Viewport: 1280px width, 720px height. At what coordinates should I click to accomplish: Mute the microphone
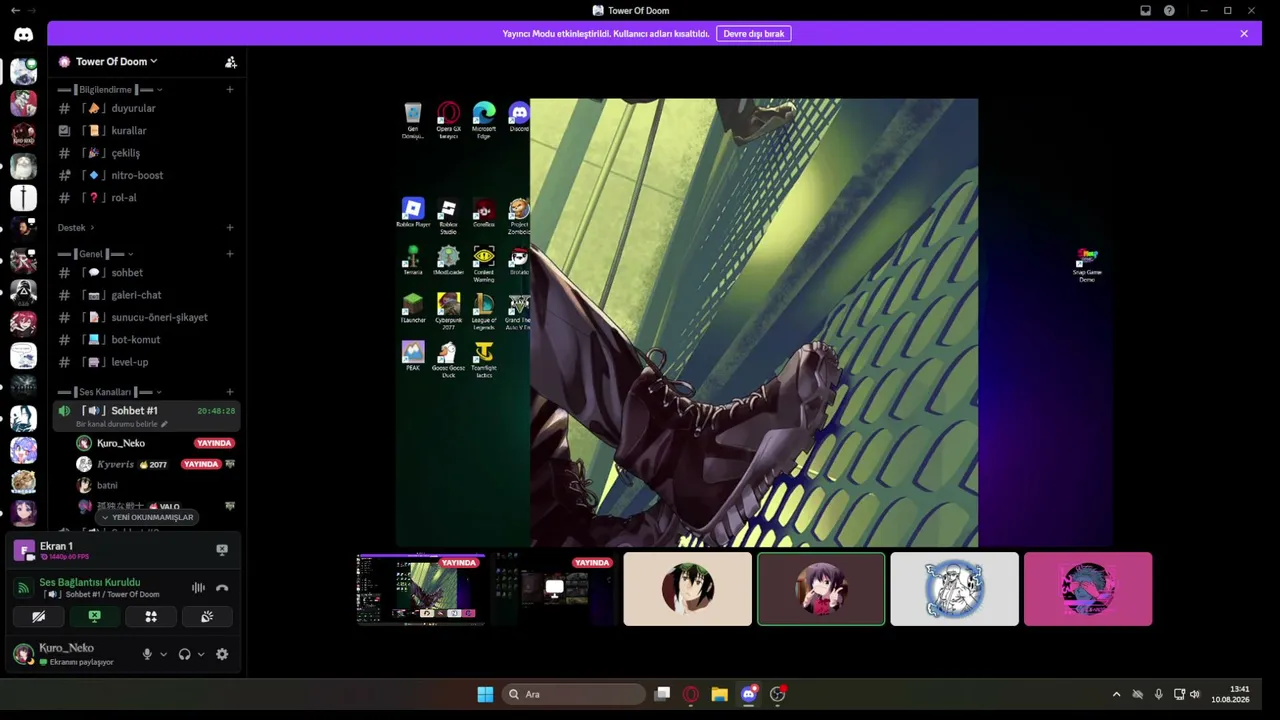coord(147,654)
